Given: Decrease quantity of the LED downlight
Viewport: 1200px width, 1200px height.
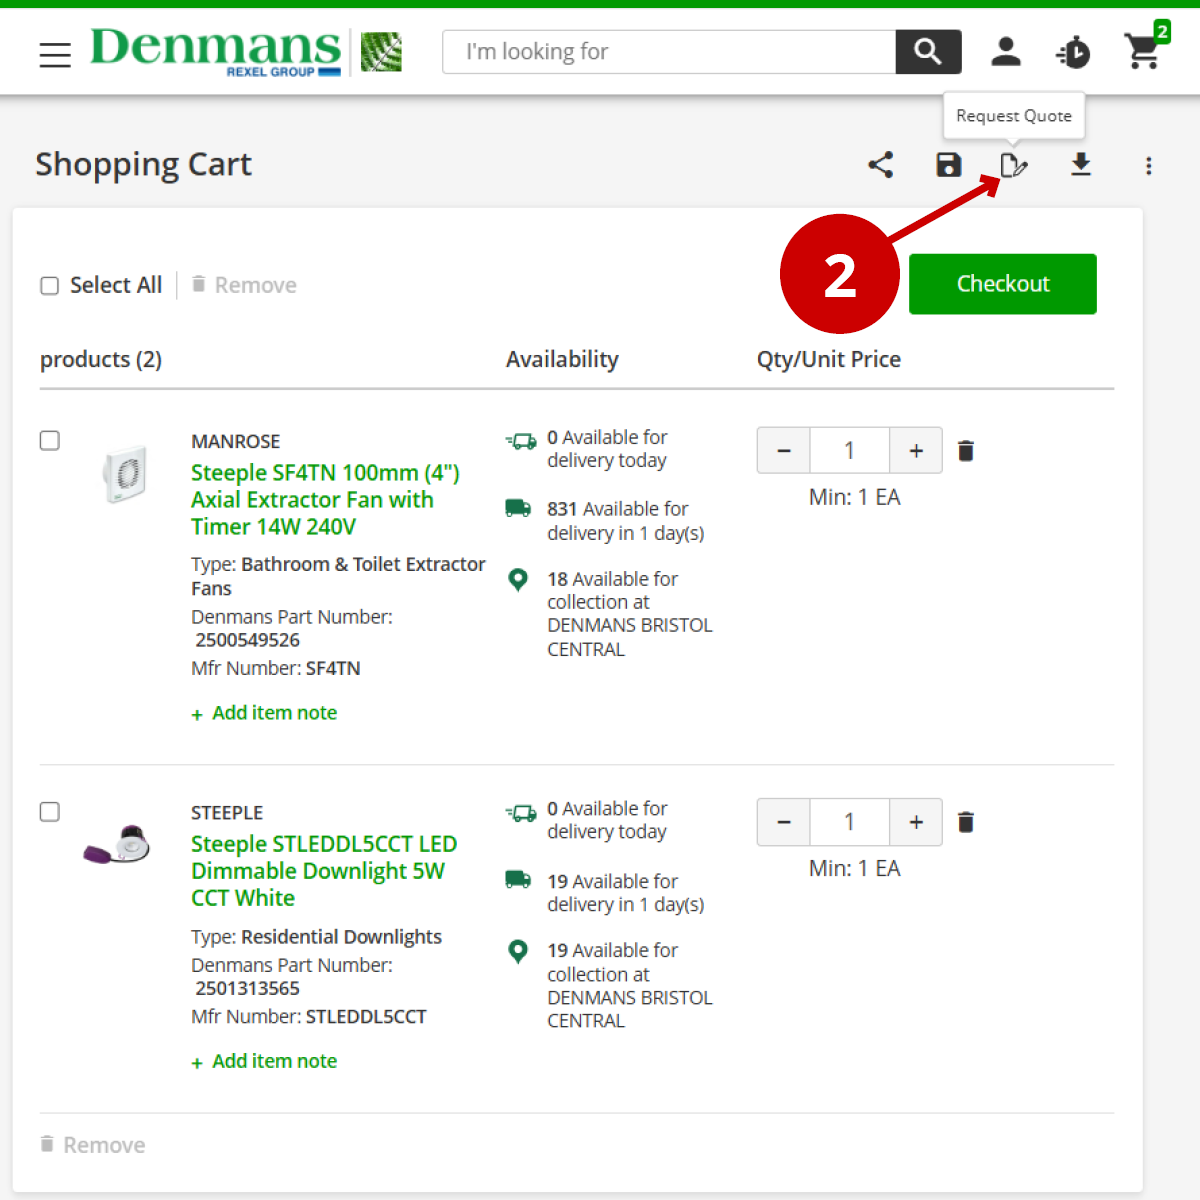Looking at the screenshot, I should (x=784, y=822).
